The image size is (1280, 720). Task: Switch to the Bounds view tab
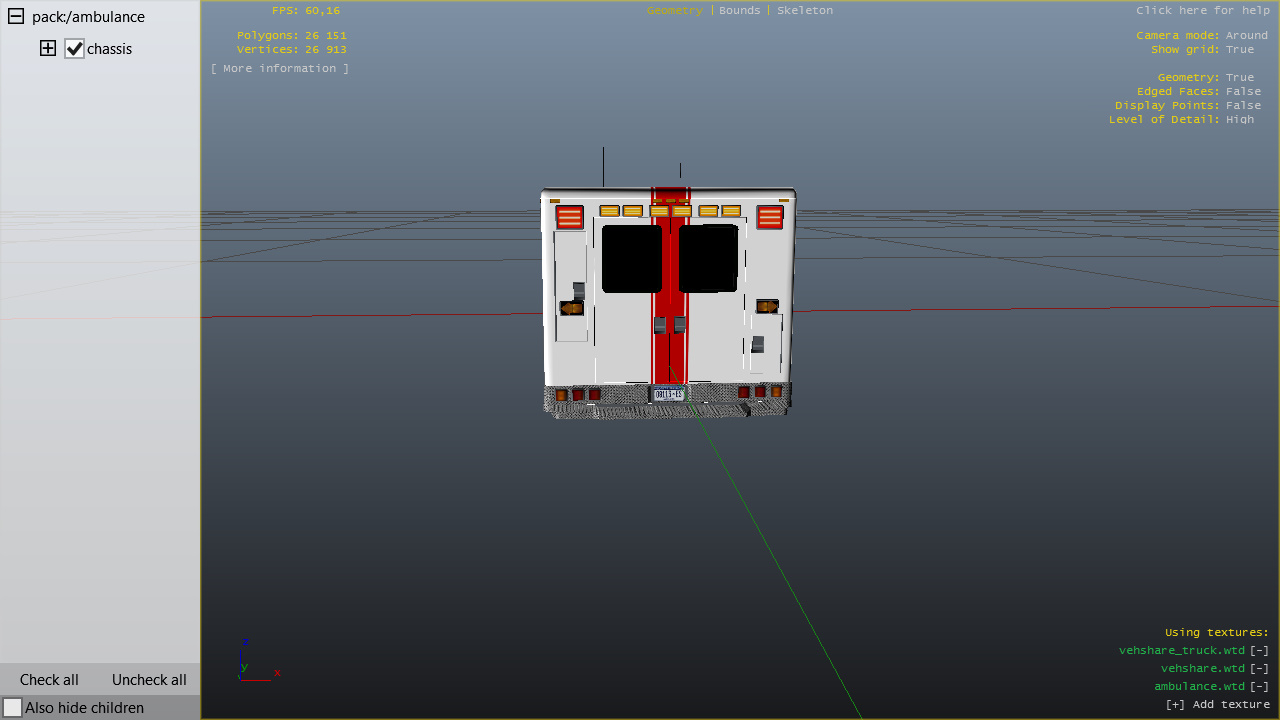pos(740,11)
